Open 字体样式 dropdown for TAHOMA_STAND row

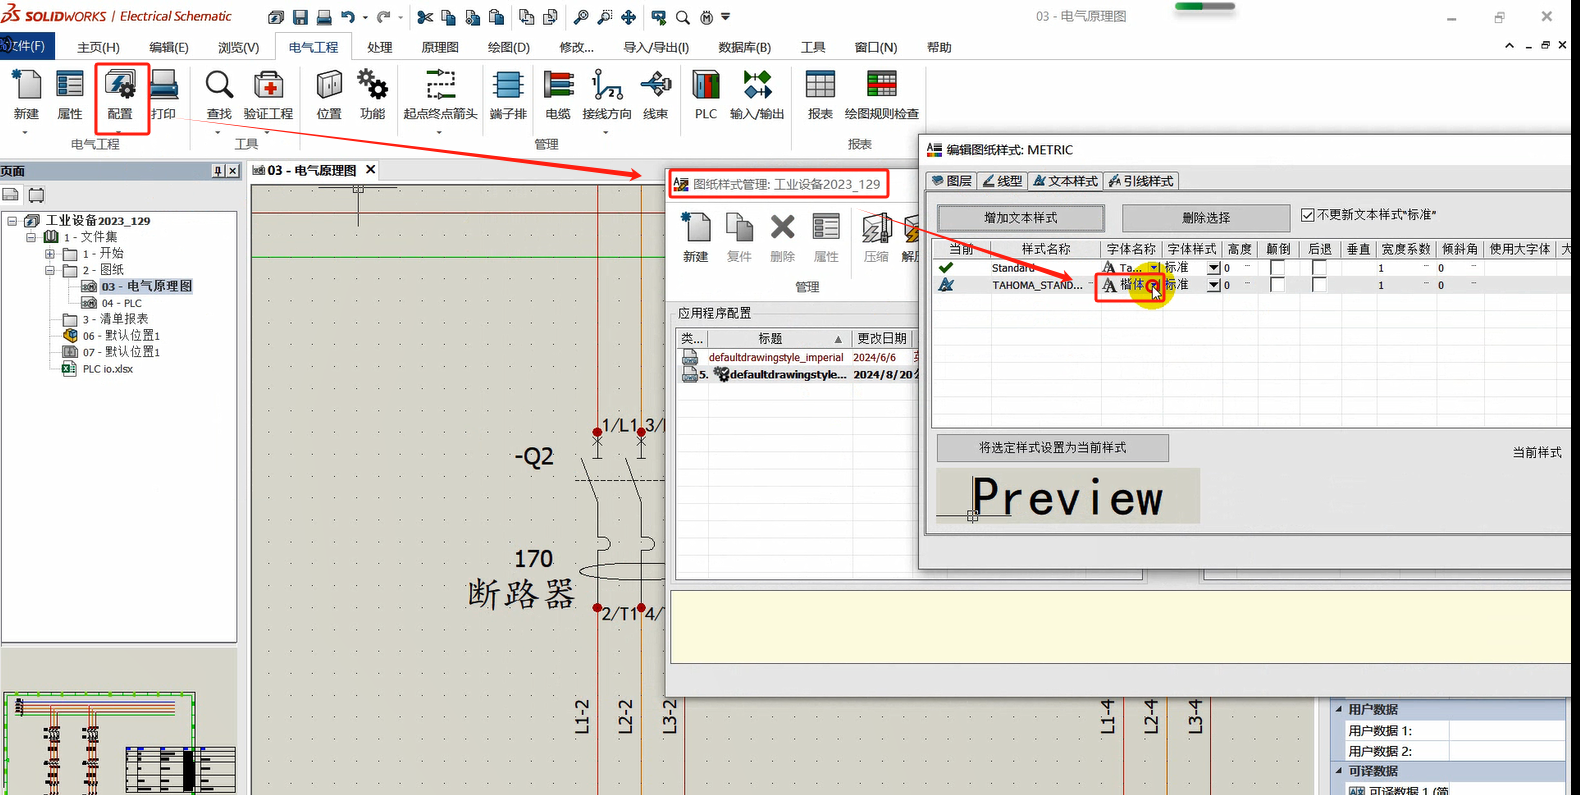1213,285
